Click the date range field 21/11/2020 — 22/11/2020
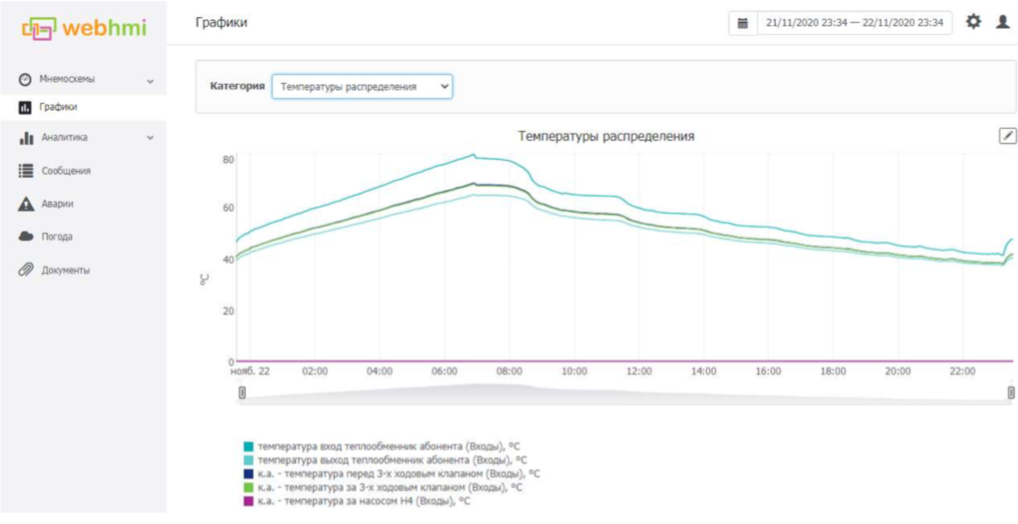Viewport: 1018px width, 524px height. [x=854, y=23]
